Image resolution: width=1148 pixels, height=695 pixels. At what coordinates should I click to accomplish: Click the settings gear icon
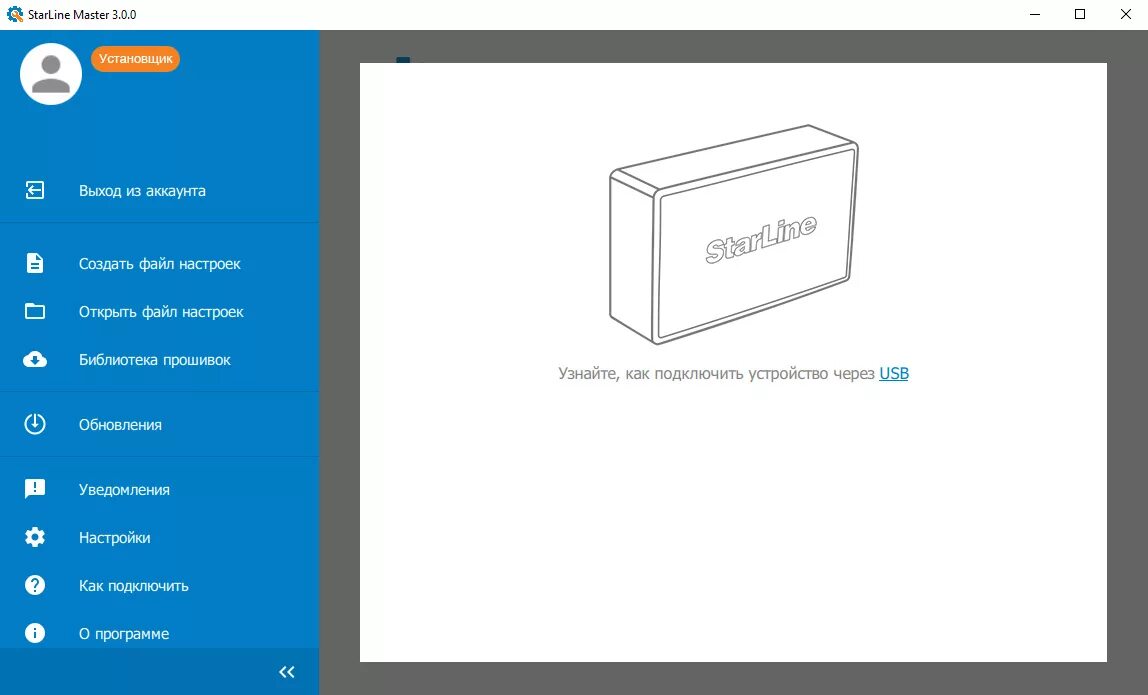pos(34,537)
